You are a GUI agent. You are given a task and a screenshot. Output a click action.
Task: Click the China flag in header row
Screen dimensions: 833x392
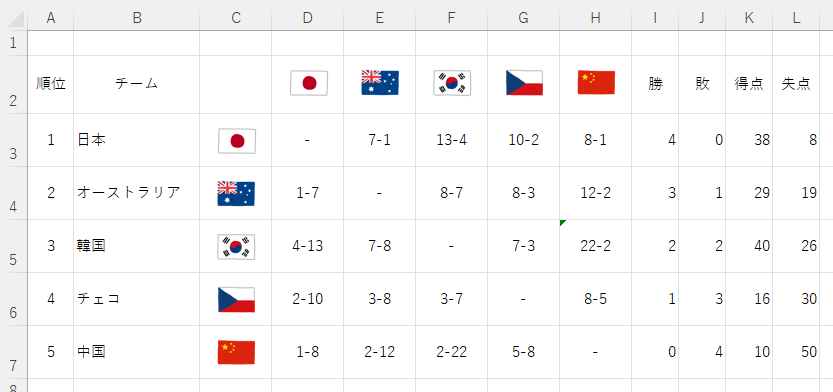pos(596,82)
